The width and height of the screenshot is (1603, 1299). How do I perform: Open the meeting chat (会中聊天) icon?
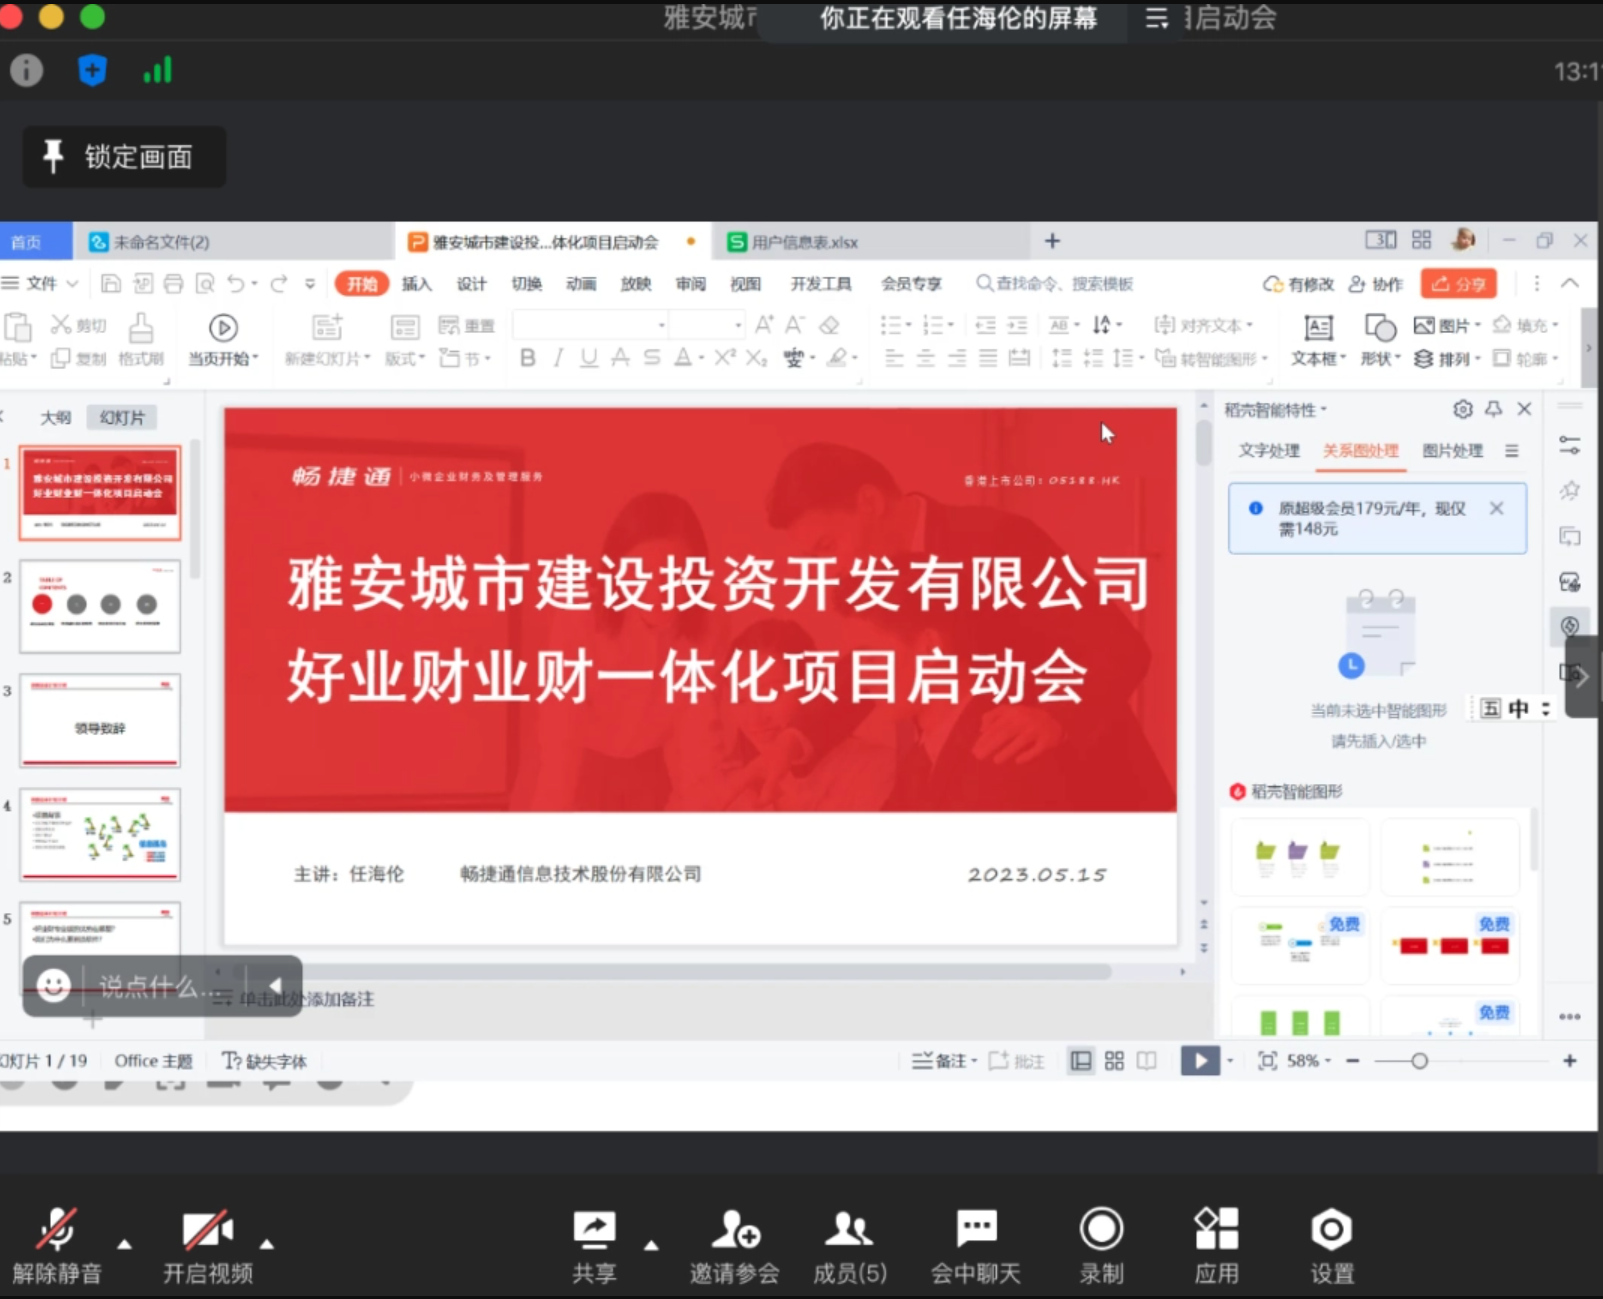(x=976, y=1229)
